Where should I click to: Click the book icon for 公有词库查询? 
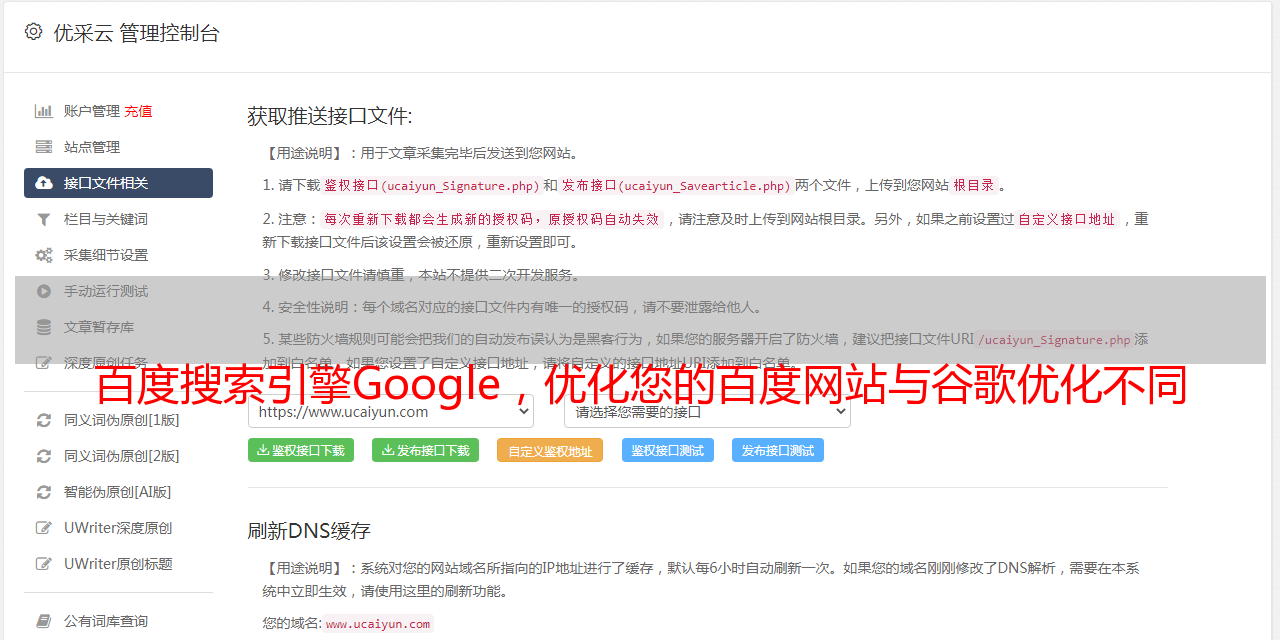(43, 621)
